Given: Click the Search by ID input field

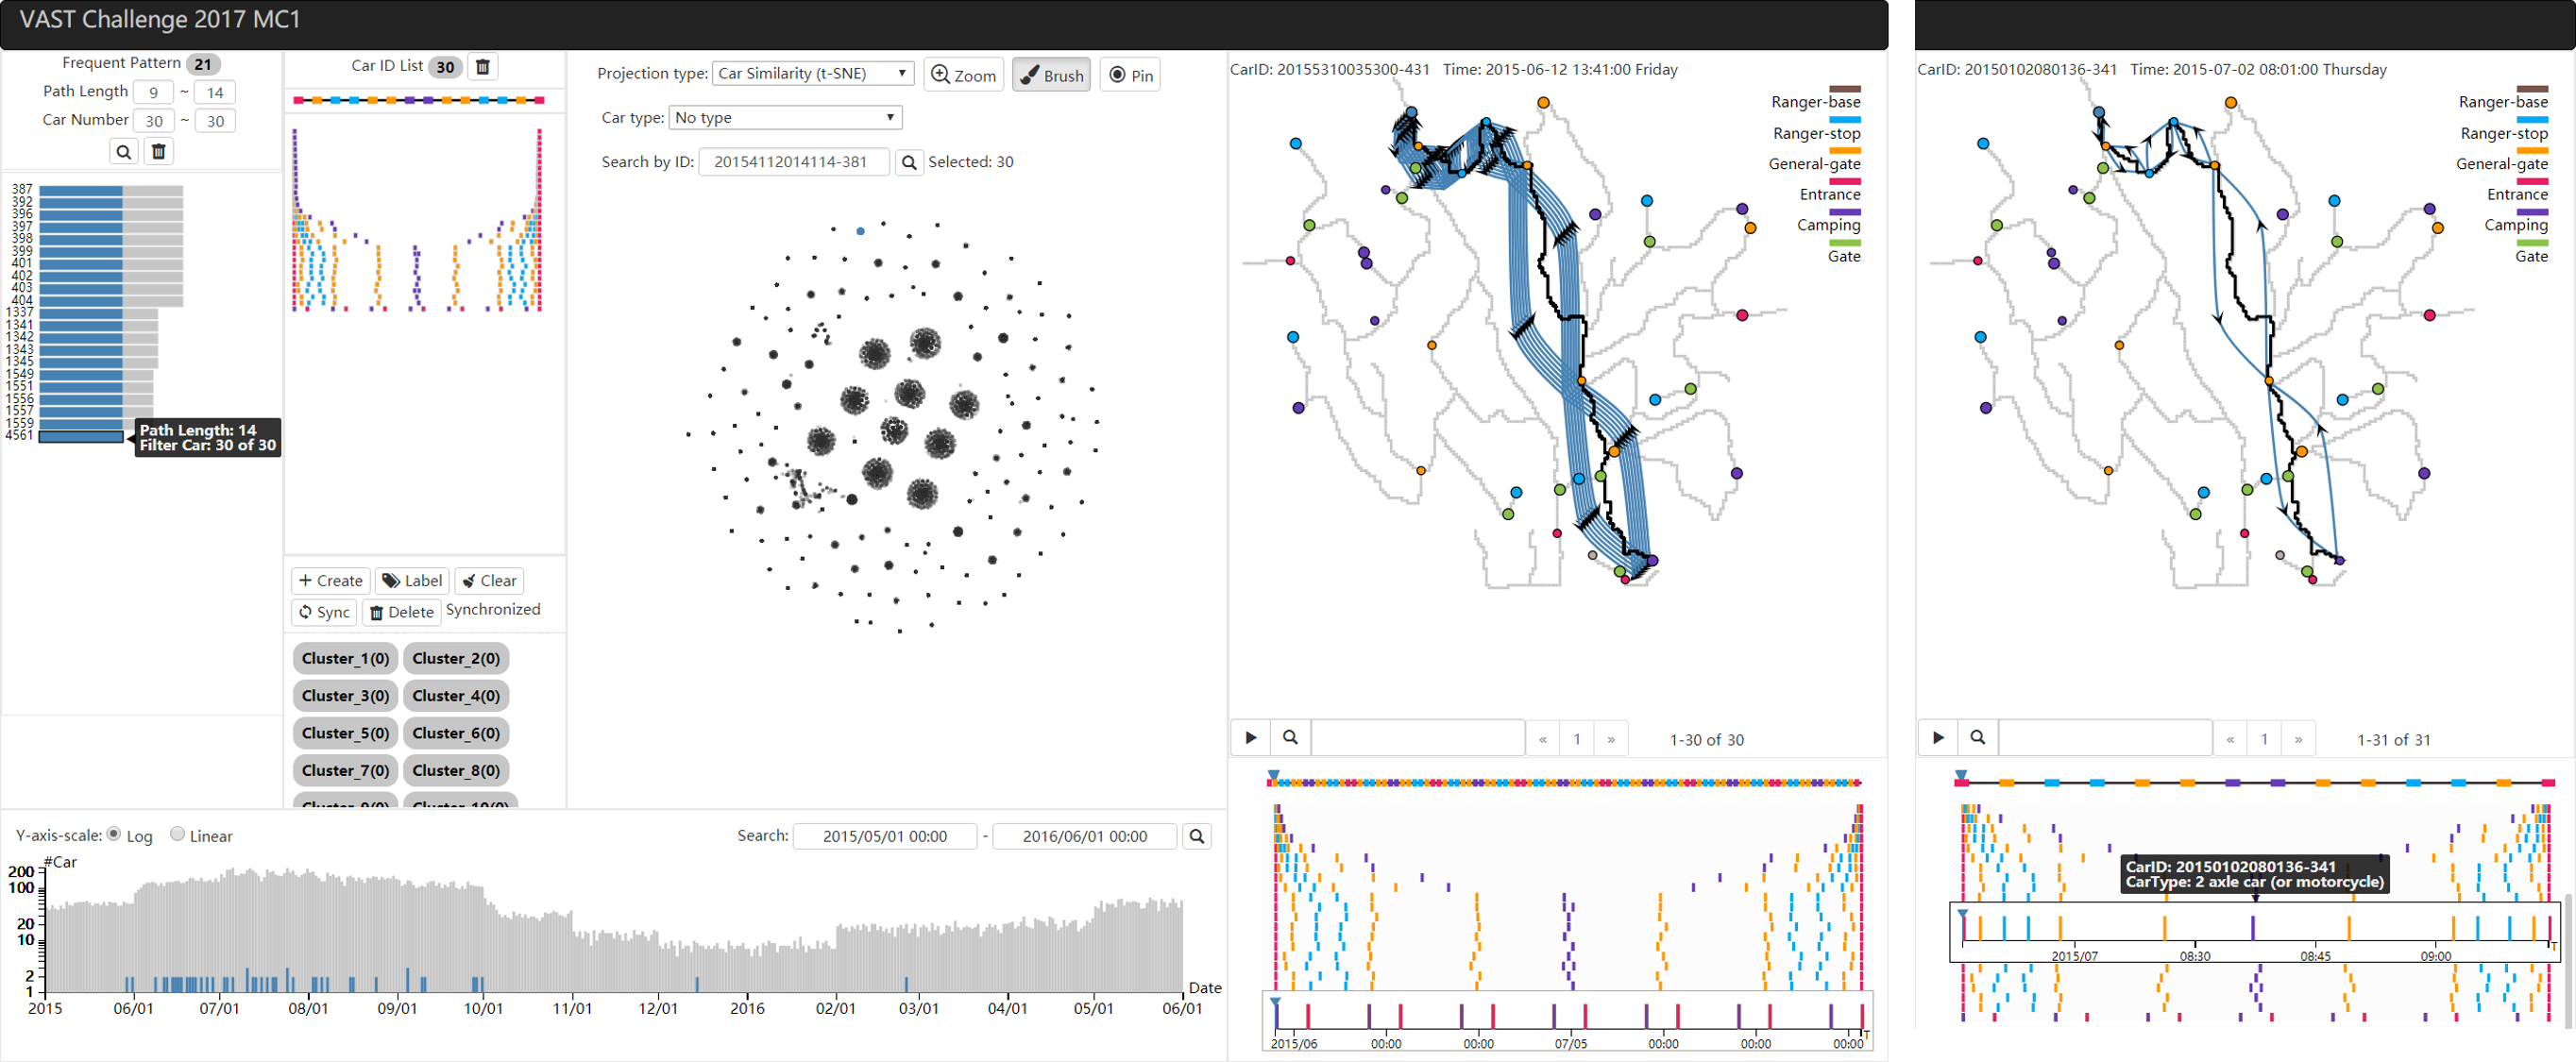Looking at the screenshot, I should click(x=793, y=162).
